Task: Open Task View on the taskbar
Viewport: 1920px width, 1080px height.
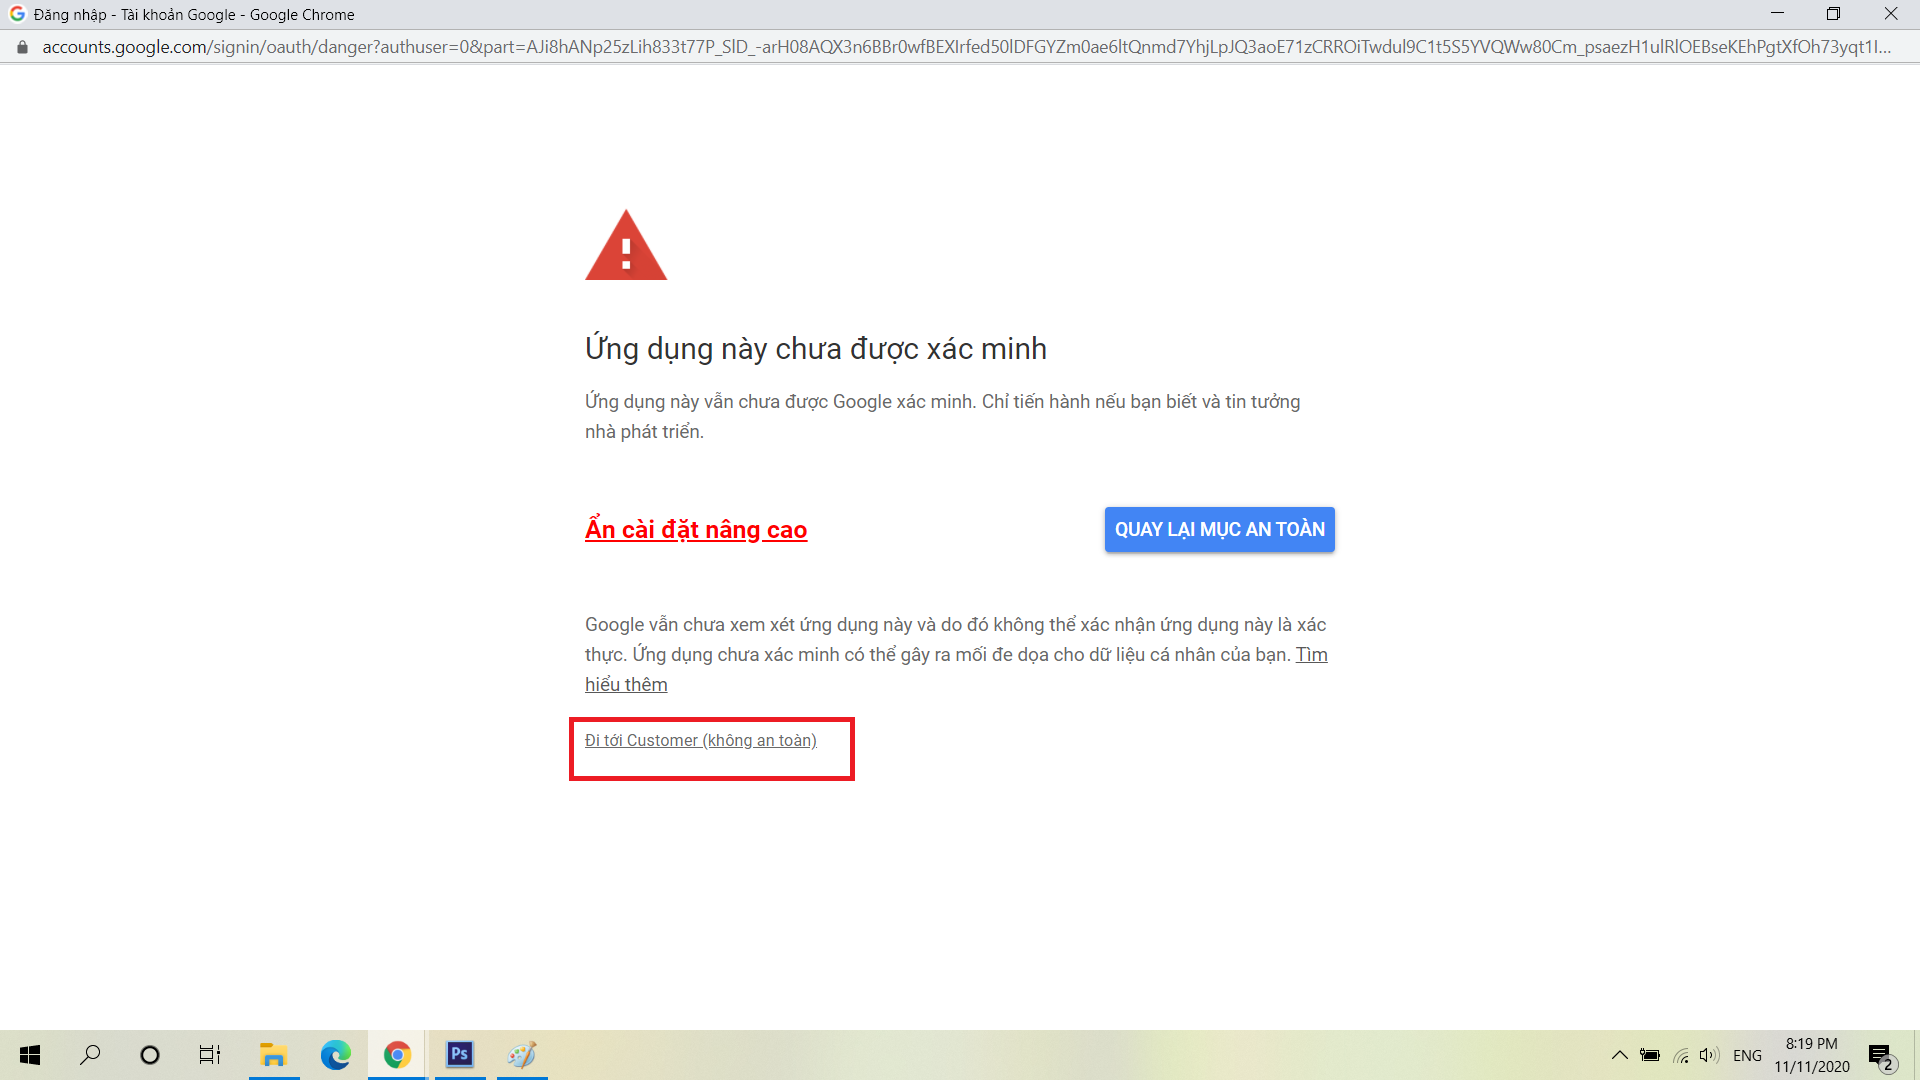Action: [209, 1055]
